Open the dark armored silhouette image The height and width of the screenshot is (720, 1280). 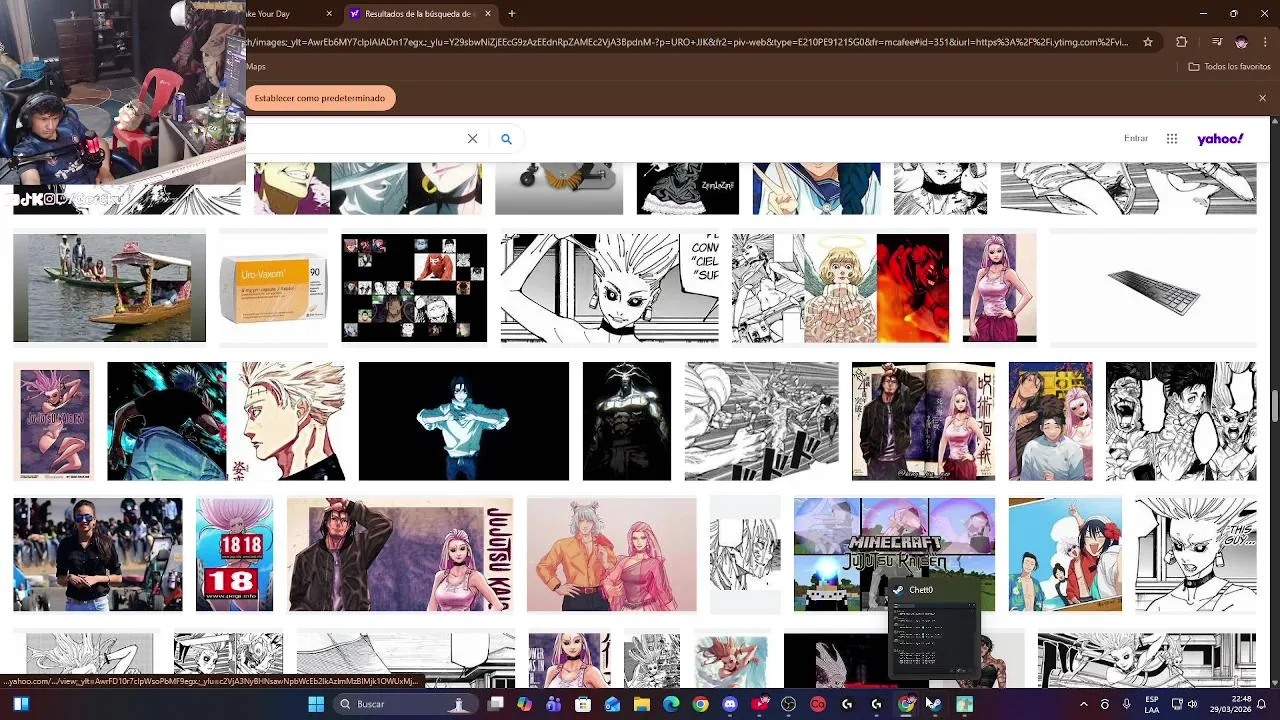click(627, 421)
